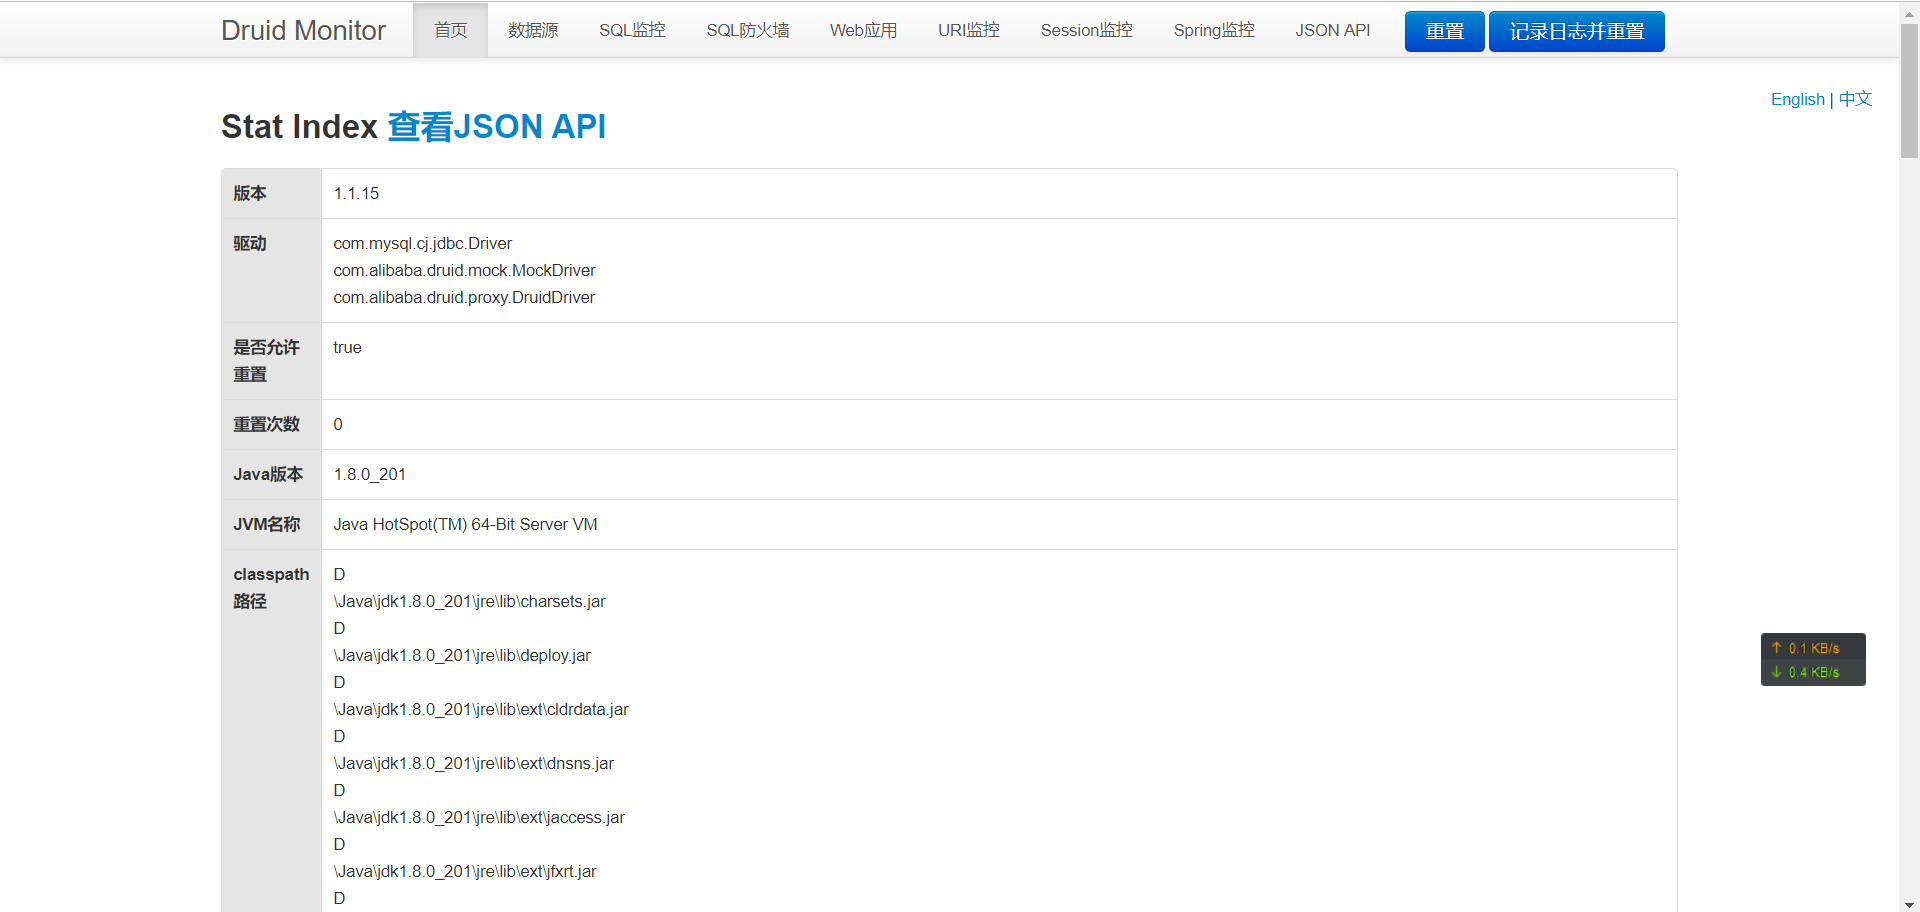This screenshot has height=912, width=1920.
Task: Click the deploy.jar classpath entry
Action: (x=462, y=655)
